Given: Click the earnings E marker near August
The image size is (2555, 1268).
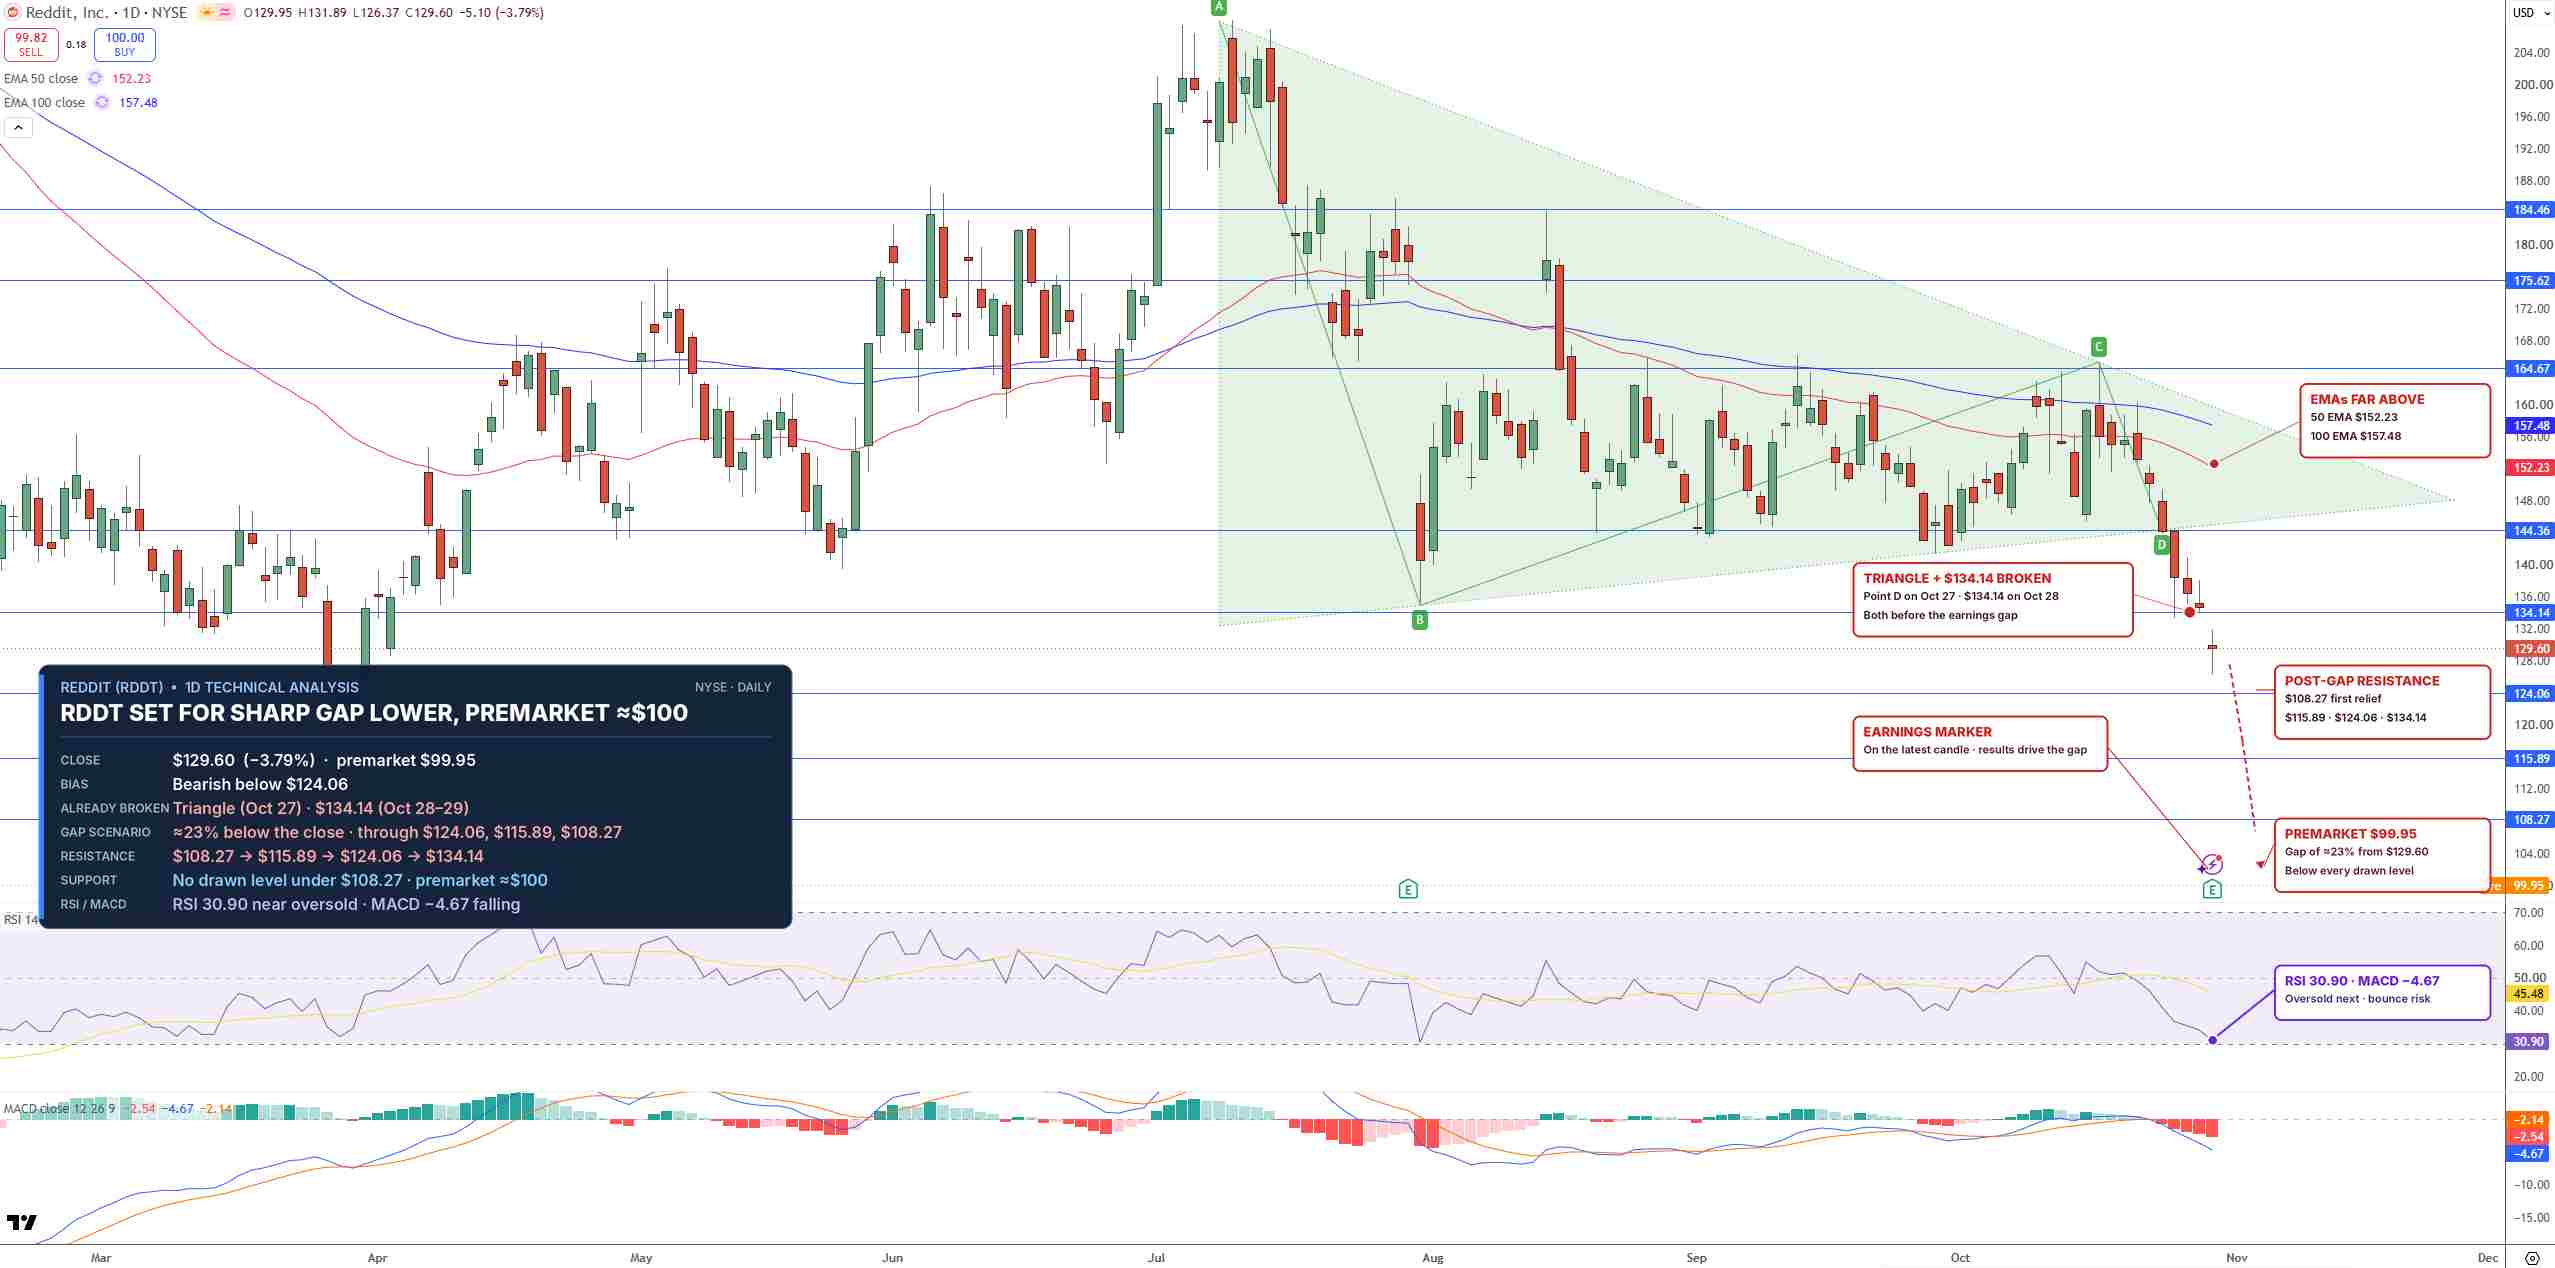Looking at the screenshot, I should point(1408,888).
